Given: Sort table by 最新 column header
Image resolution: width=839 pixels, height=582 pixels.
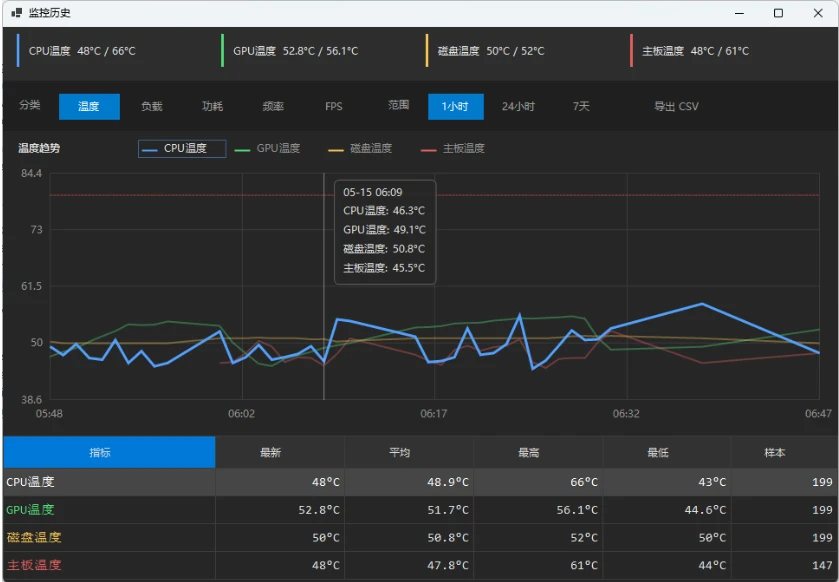Looking at the screenshot, I should pyautogui.click(x=280, y=453).
